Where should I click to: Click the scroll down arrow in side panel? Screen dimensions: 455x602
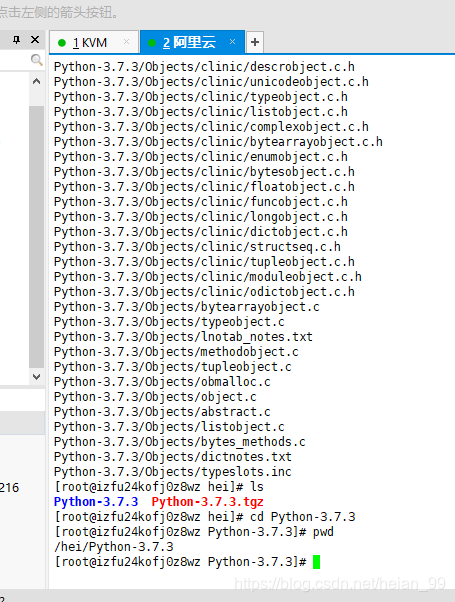36,377
